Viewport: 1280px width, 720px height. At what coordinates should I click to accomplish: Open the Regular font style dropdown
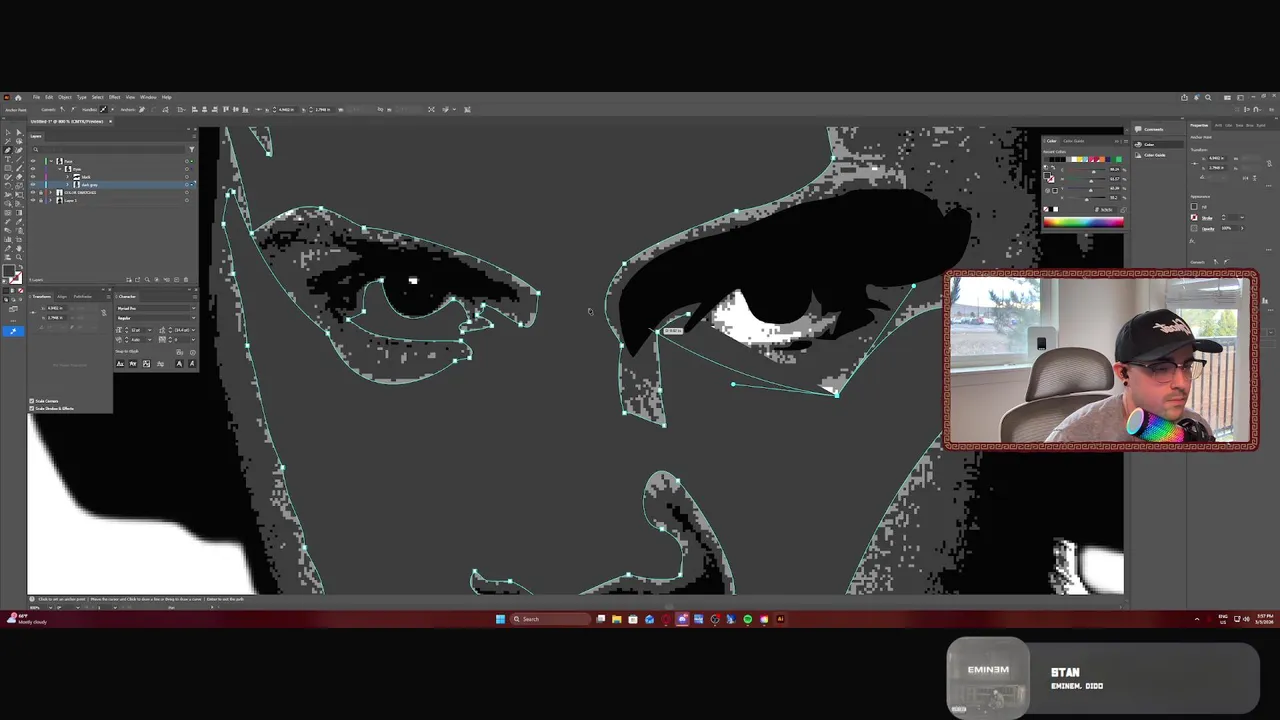click(193, 318)
